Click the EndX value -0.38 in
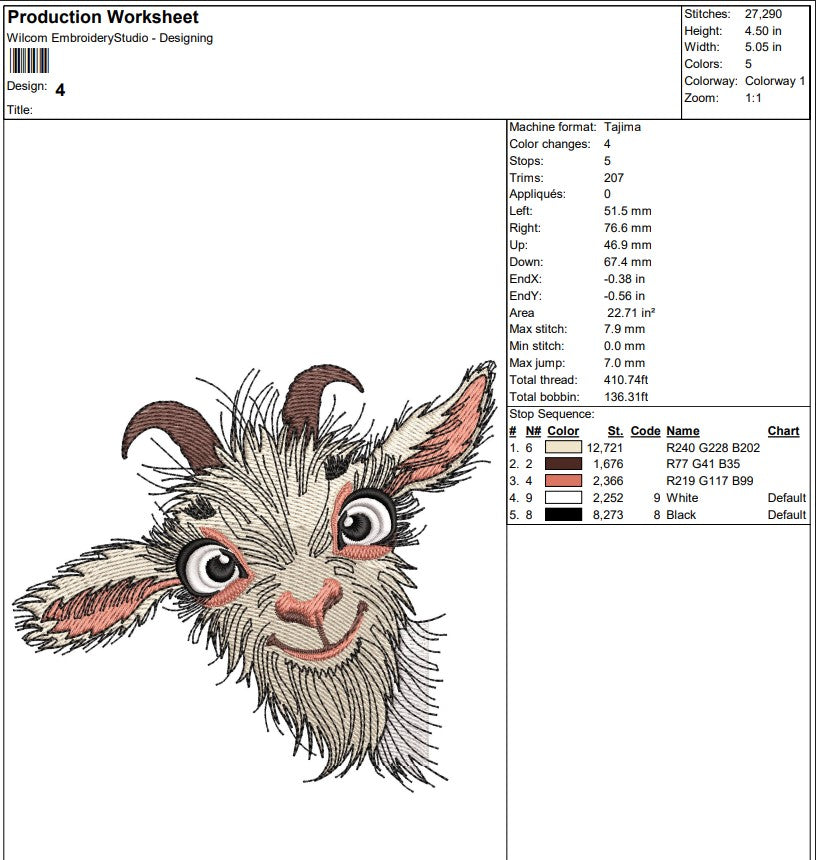The width and height of the screenshot is (816, 860). pyautogui.click(x=625, y=279)
